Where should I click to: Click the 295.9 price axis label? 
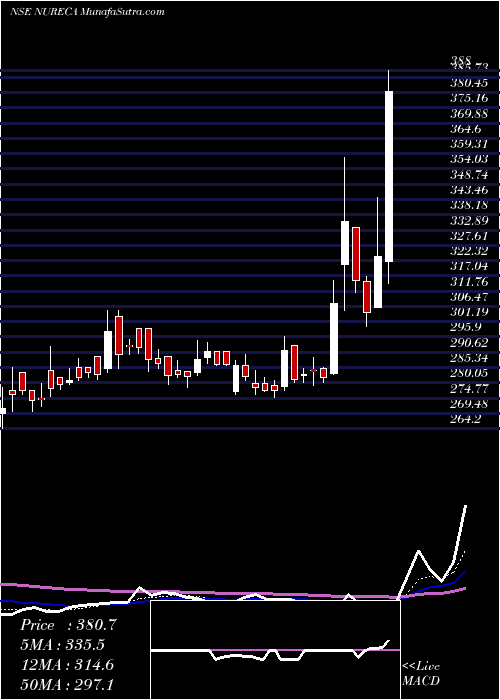point(466,328)
